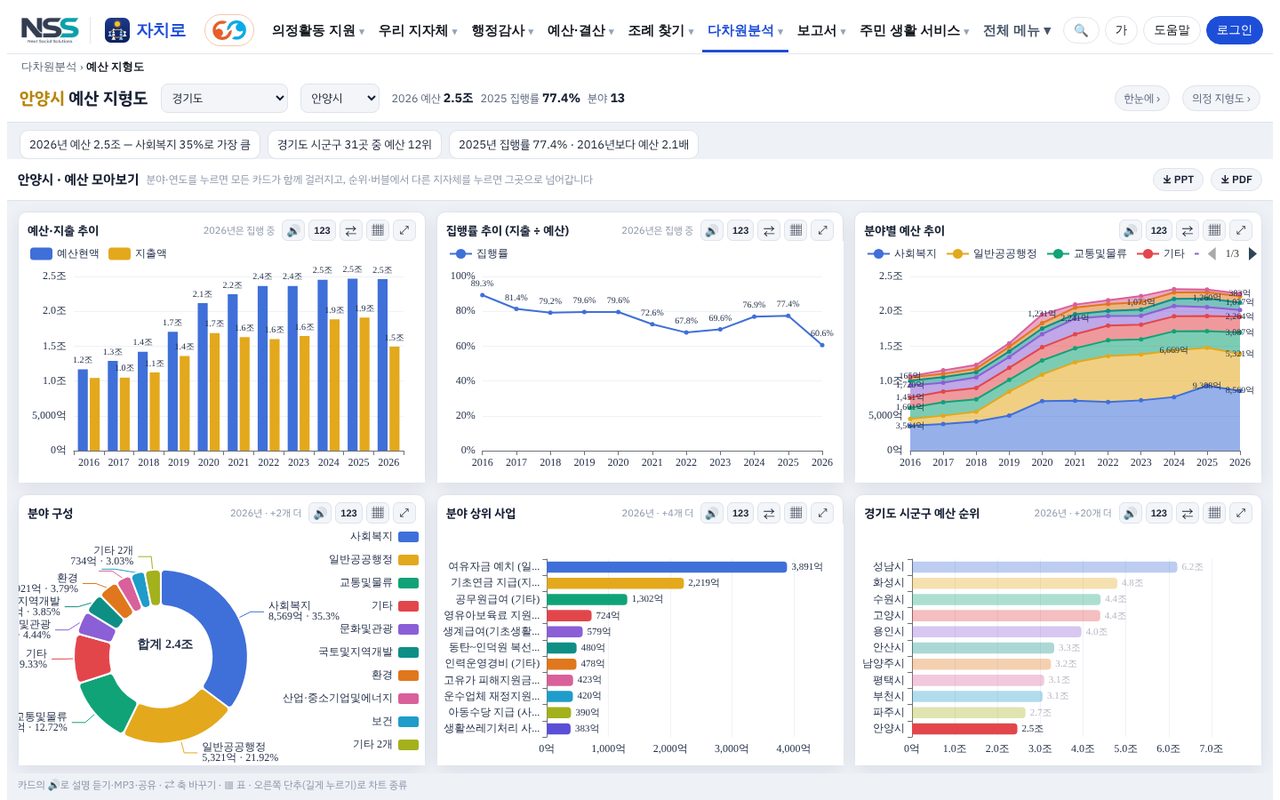Image resolution: width=1280 pixels, height=800 pixels.
Task: Download the PDF export
Action: tap(1236, 180)
